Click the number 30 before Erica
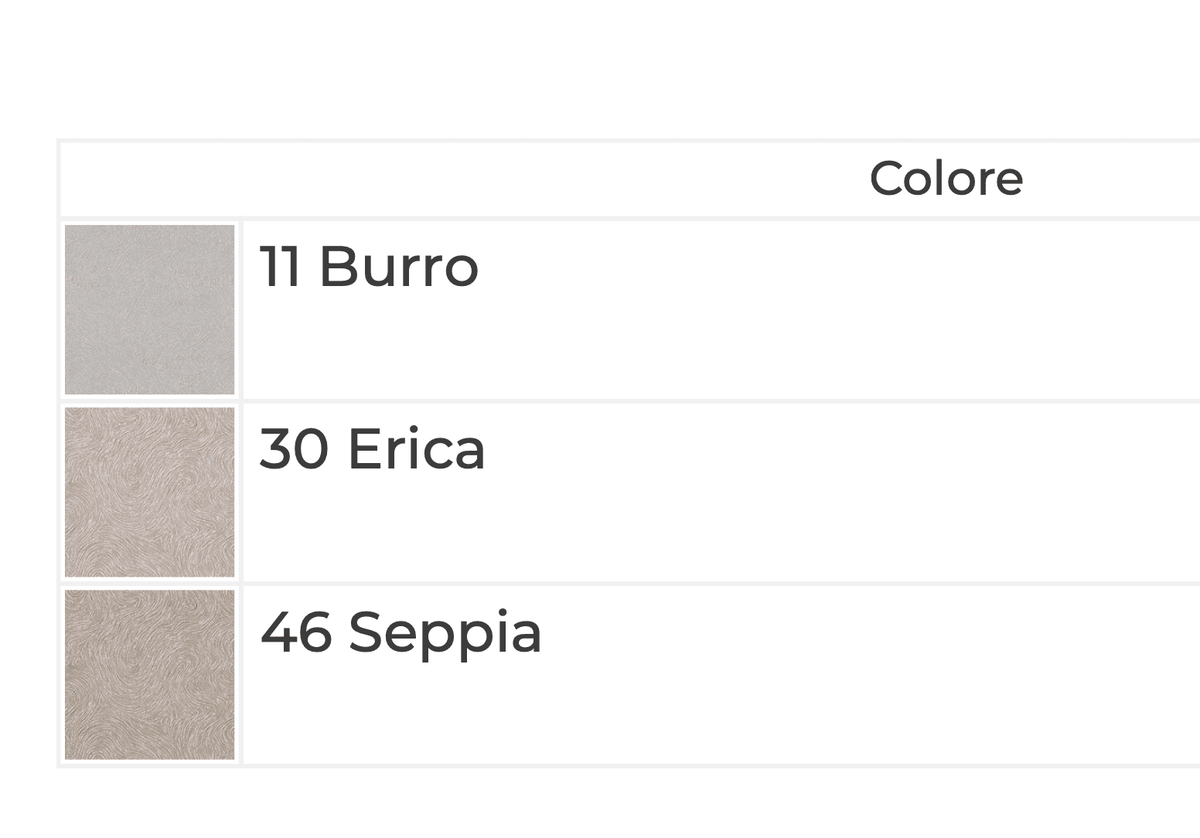This screenshot has height=838, width=1200. point(294,449)
